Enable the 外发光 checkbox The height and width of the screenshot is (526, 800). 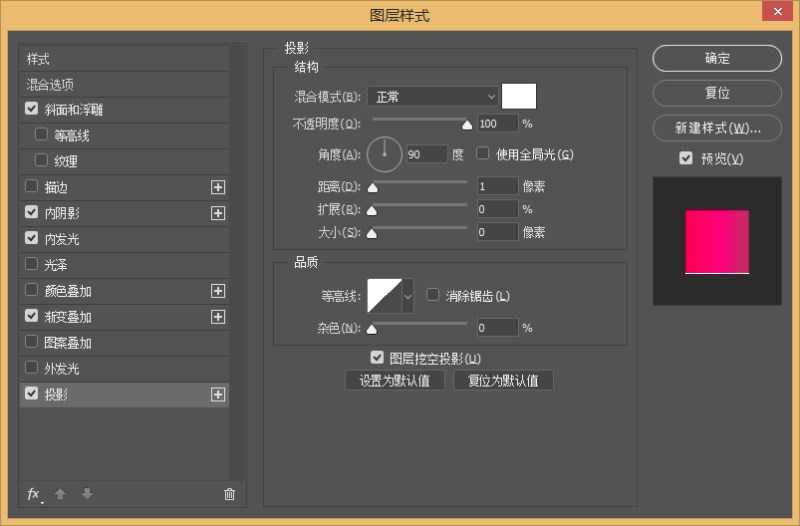[x=31, y=367]
